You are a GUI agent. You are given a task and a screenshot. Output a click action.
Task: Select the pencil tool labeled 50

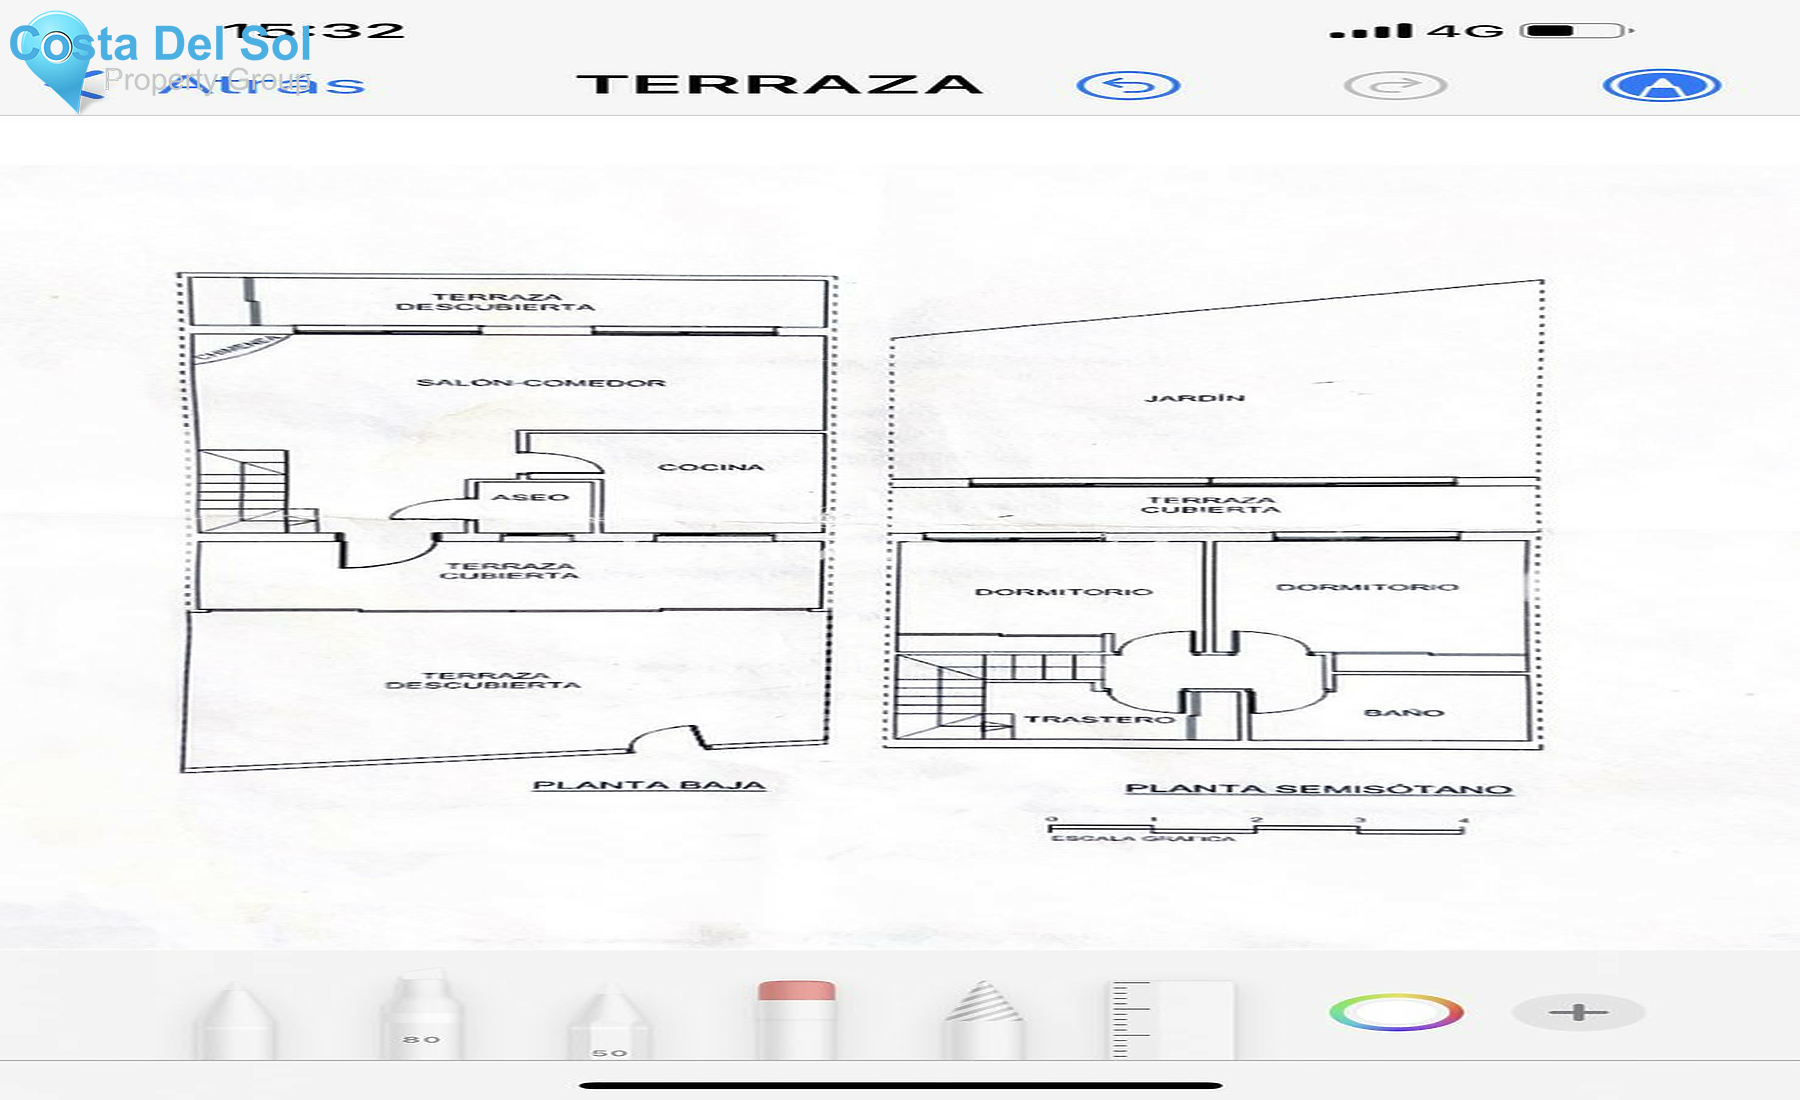point(609,1020)
